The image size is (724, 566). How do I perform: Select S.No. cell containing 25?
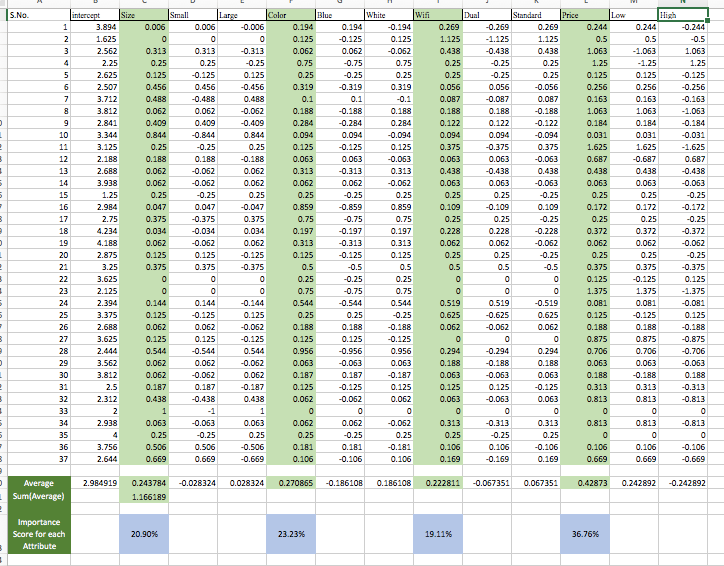39,315
